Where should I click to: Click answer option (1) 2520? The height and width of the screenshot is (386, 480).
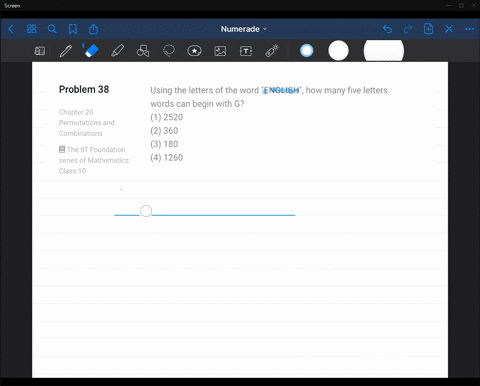(x=167, y=117)
